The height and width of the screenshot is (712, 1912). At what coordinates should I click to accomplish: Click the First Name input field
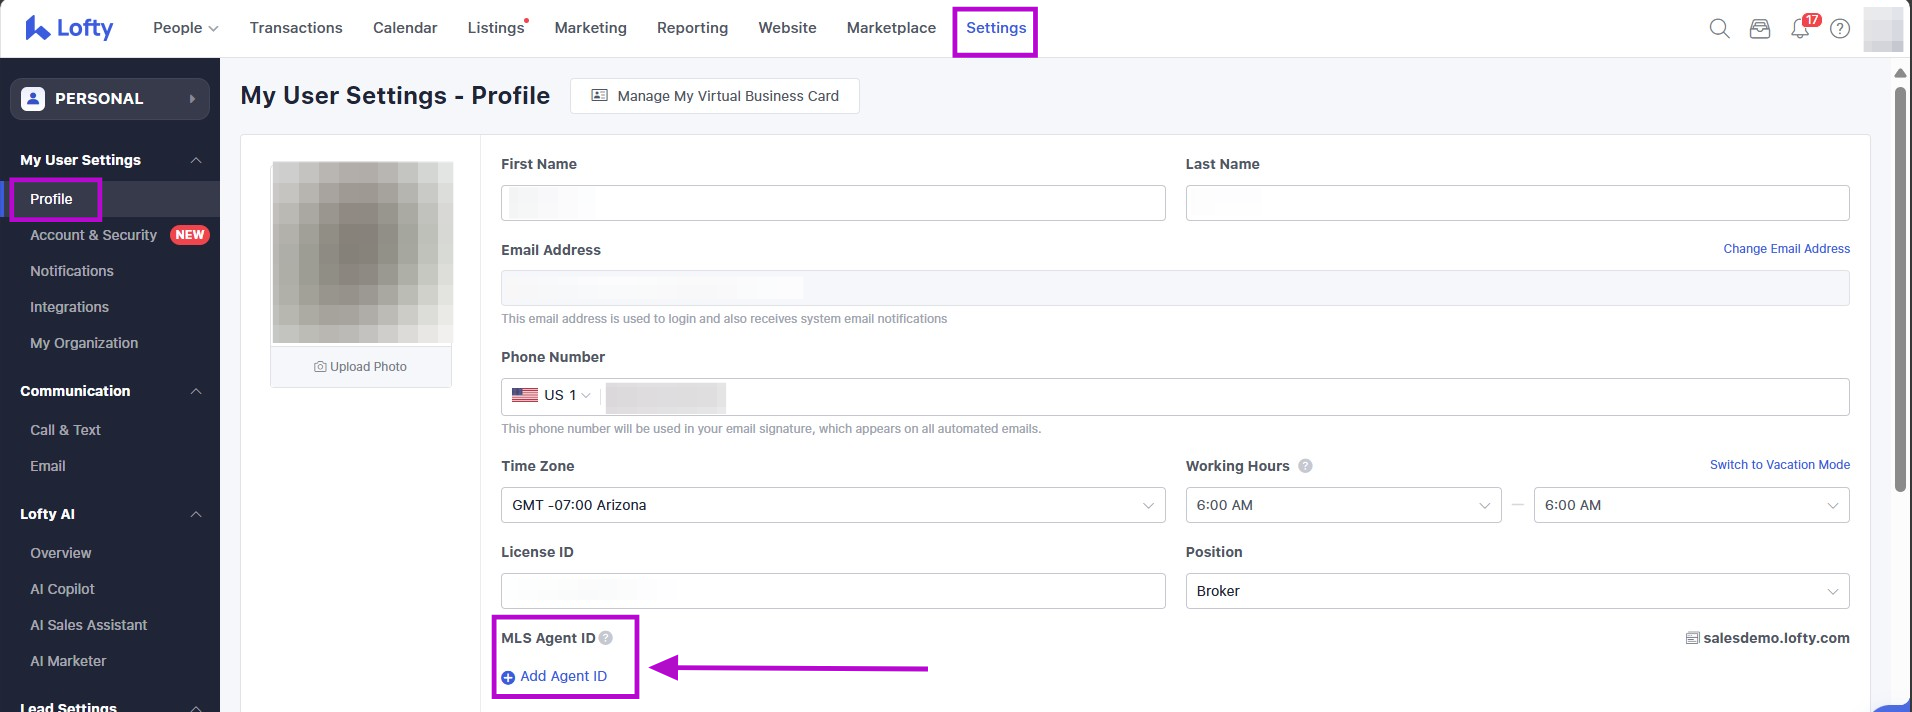click(832, 203)
